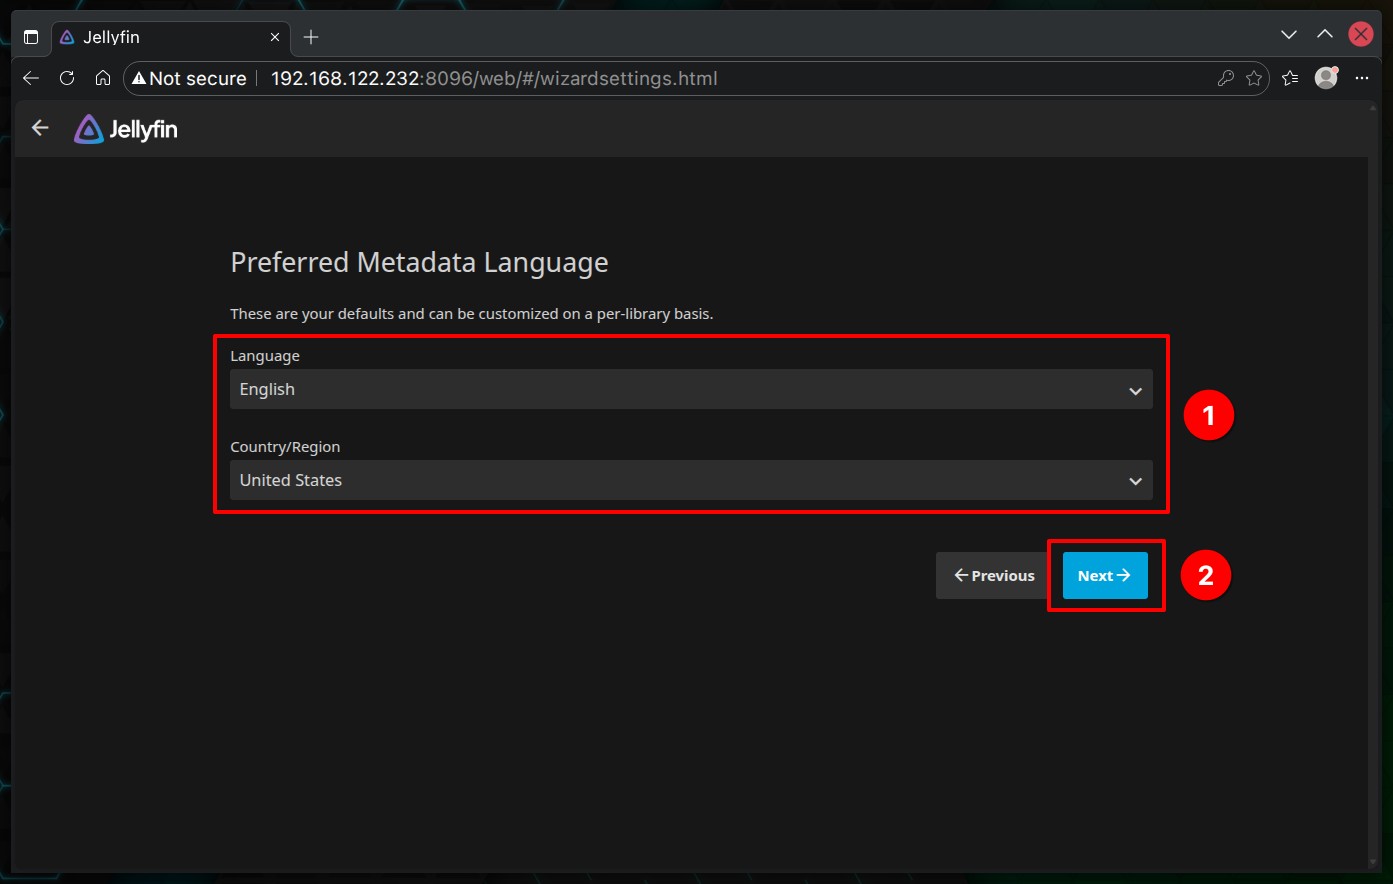
Task: Go to browser home page icon
Action: pos(103,78)
